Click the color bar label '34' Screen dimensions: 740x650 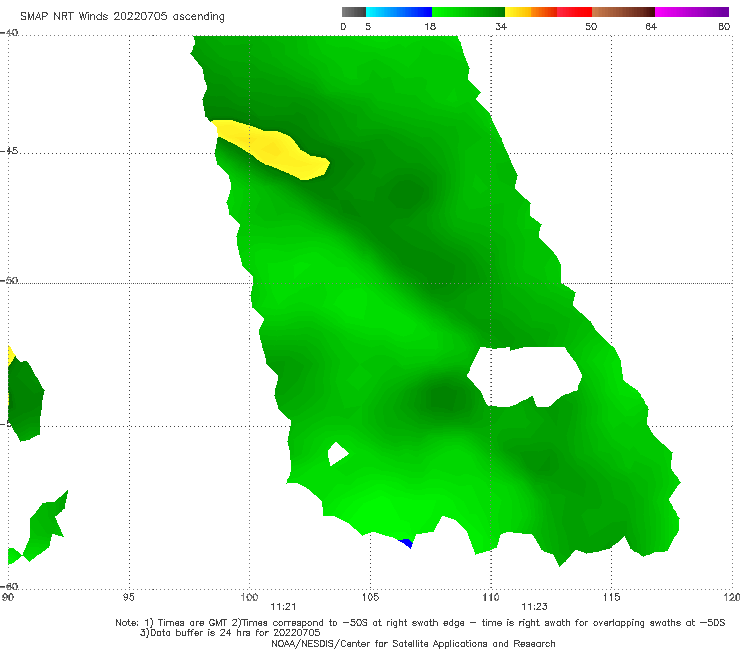point(501,26)
